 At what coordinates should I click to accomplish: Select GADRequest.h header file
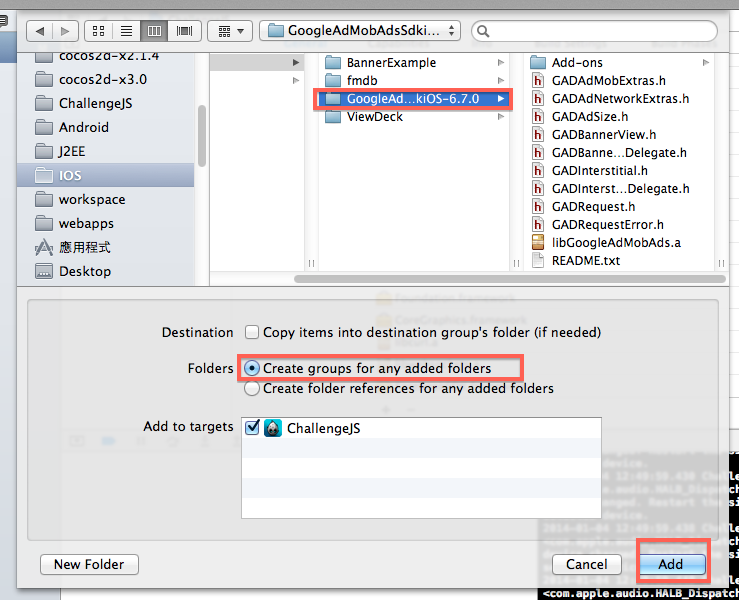620,206
